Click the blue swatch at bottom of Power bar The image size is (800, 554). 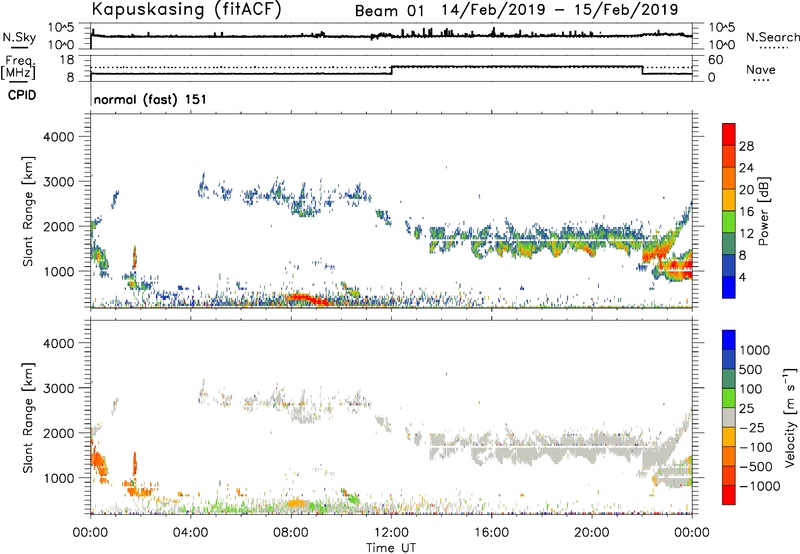point(729,286)
